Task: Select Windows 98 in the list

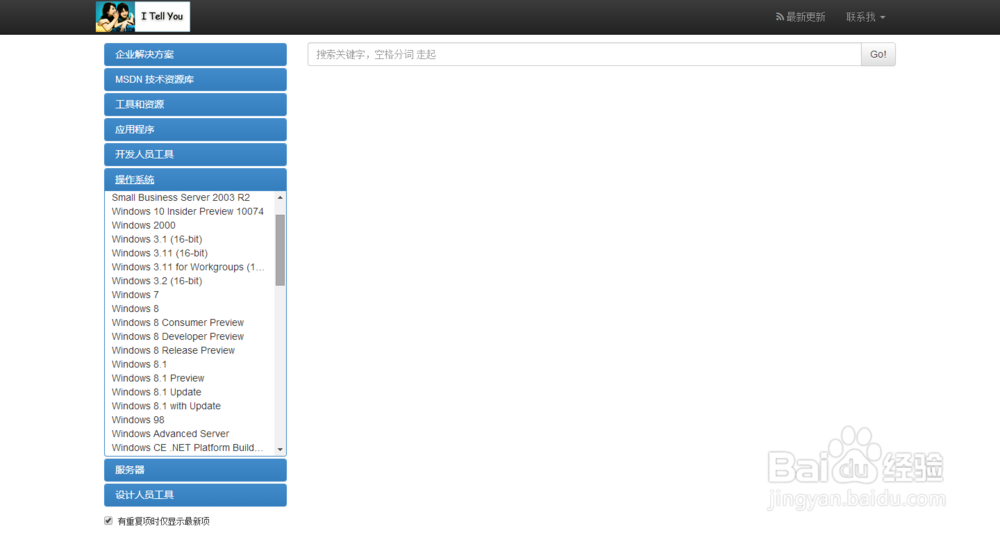Action: (138, 420)
